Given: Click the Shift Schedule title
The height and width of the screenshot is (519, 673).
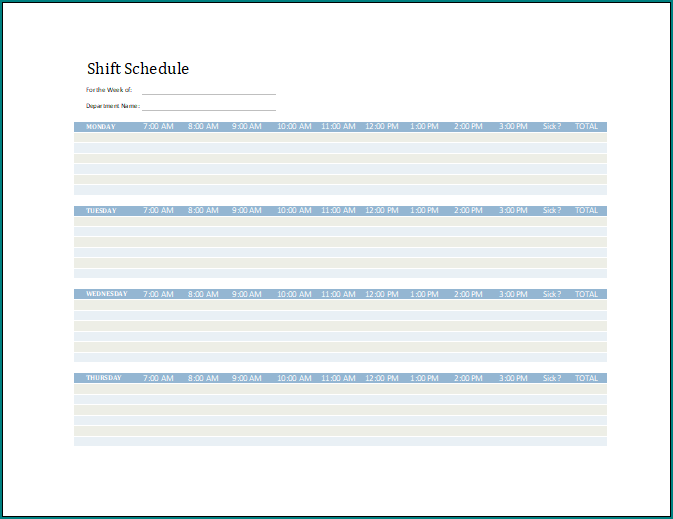Looking at the screenshot, I should [138, 69].
